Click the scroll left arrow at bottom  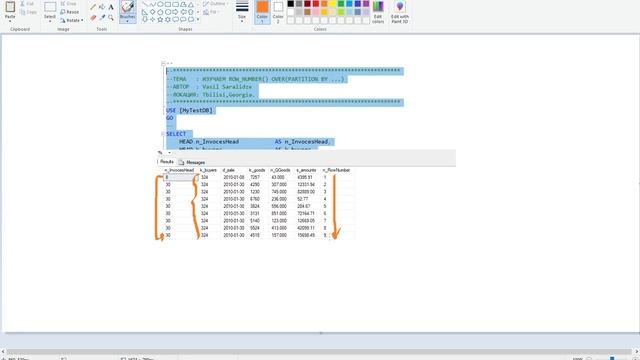pyautogui.click(x=3, y=351)
